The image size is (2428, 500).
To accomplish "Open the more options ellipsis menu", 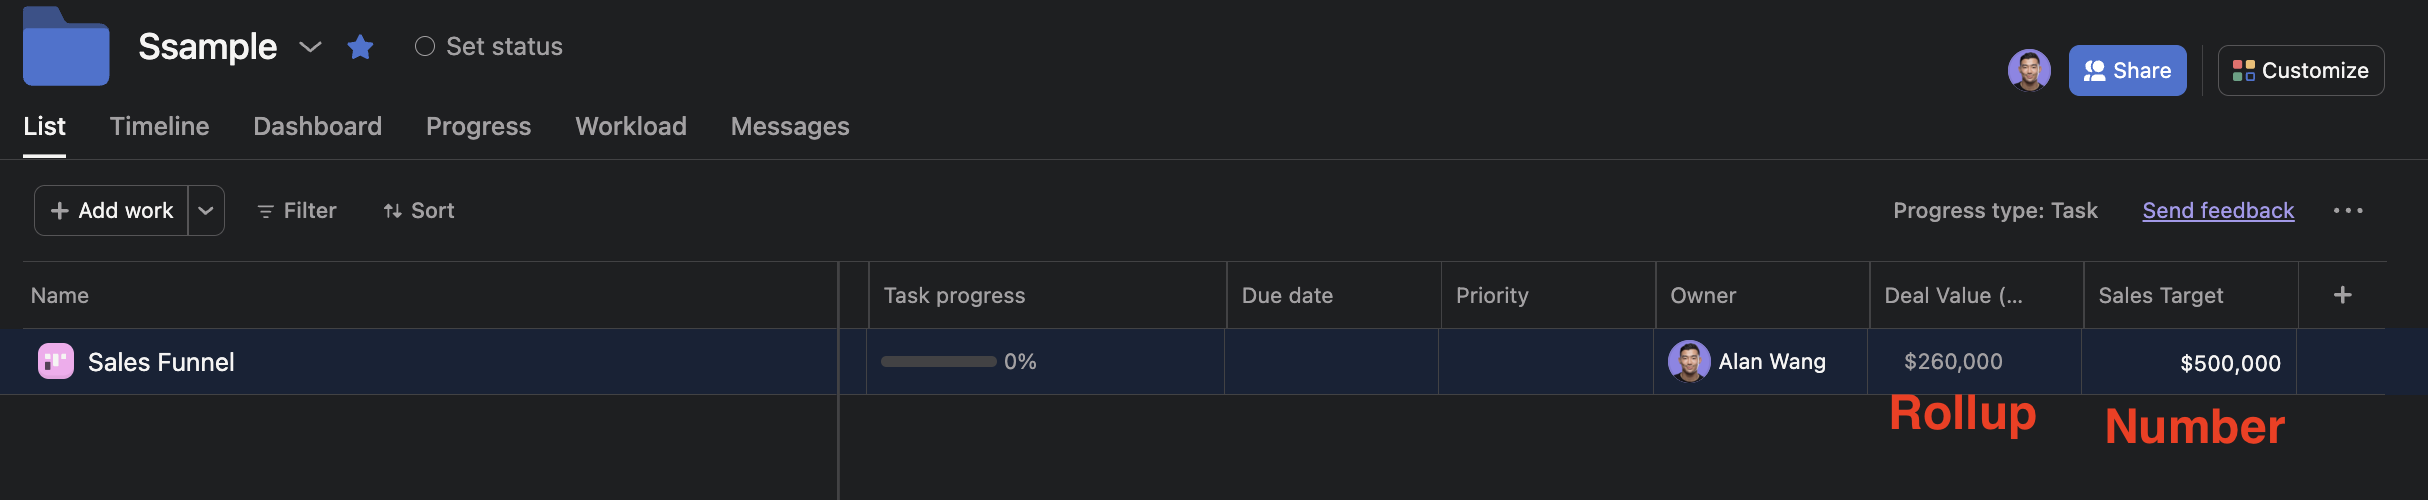I will click(2348, 210).
